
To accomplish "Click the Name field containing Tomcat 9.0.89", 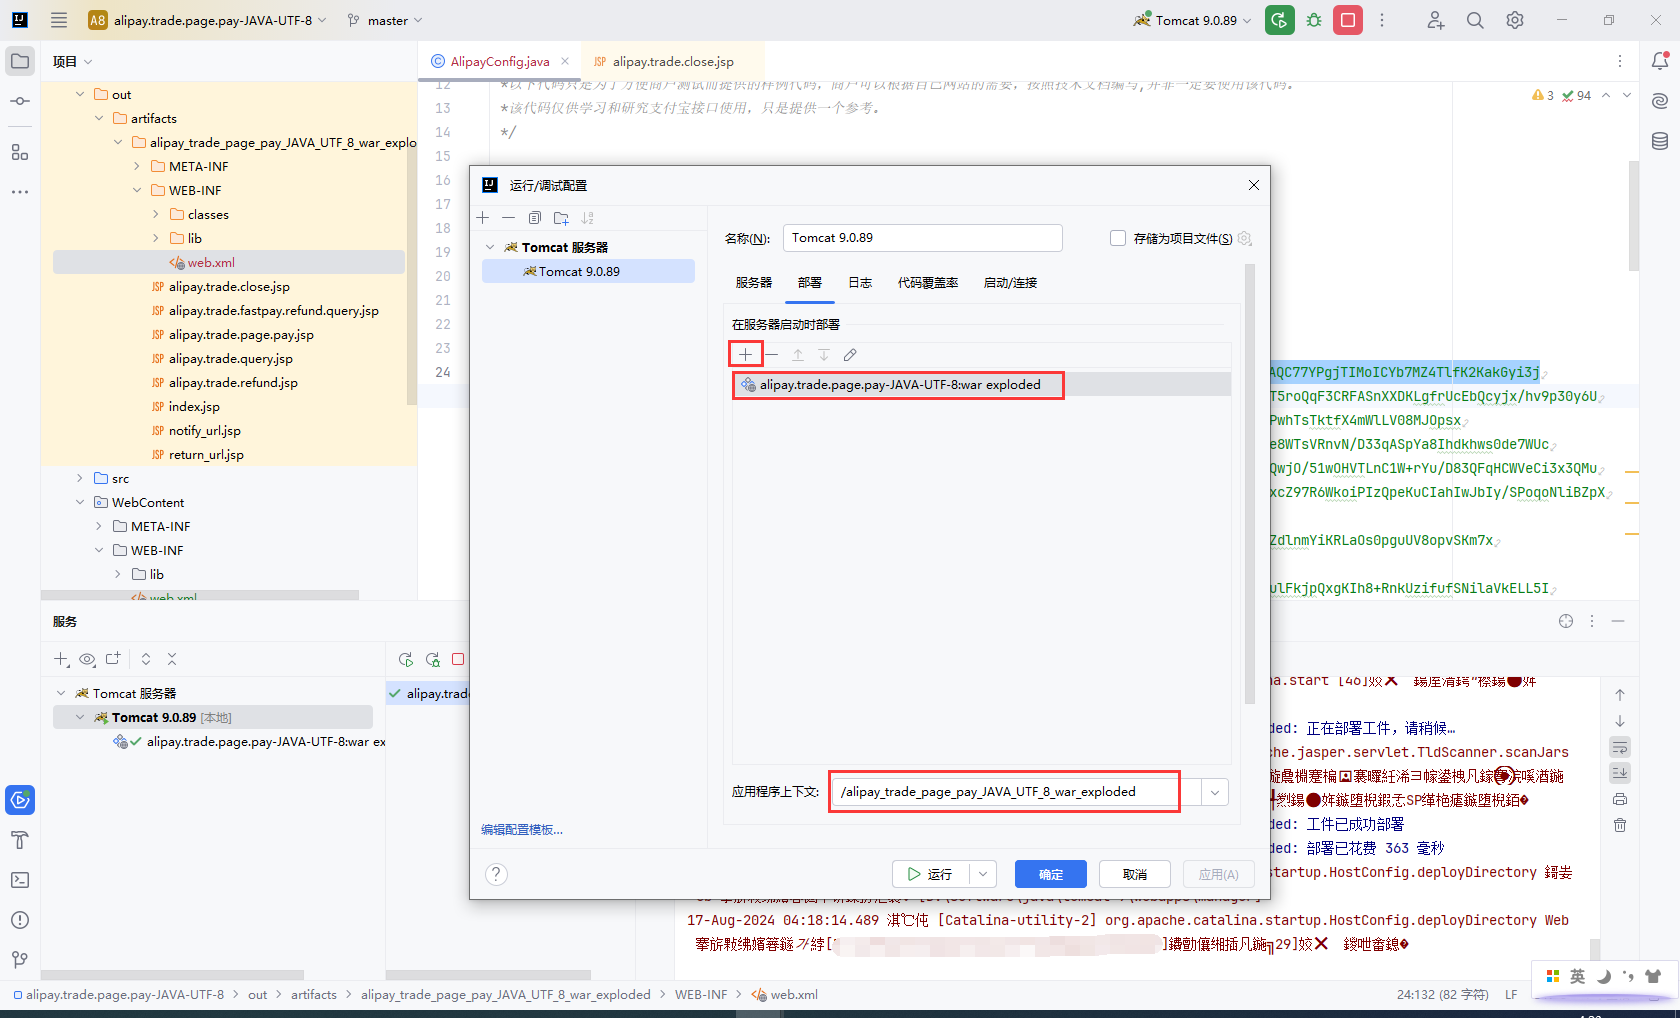I will [x=922, y=238].
